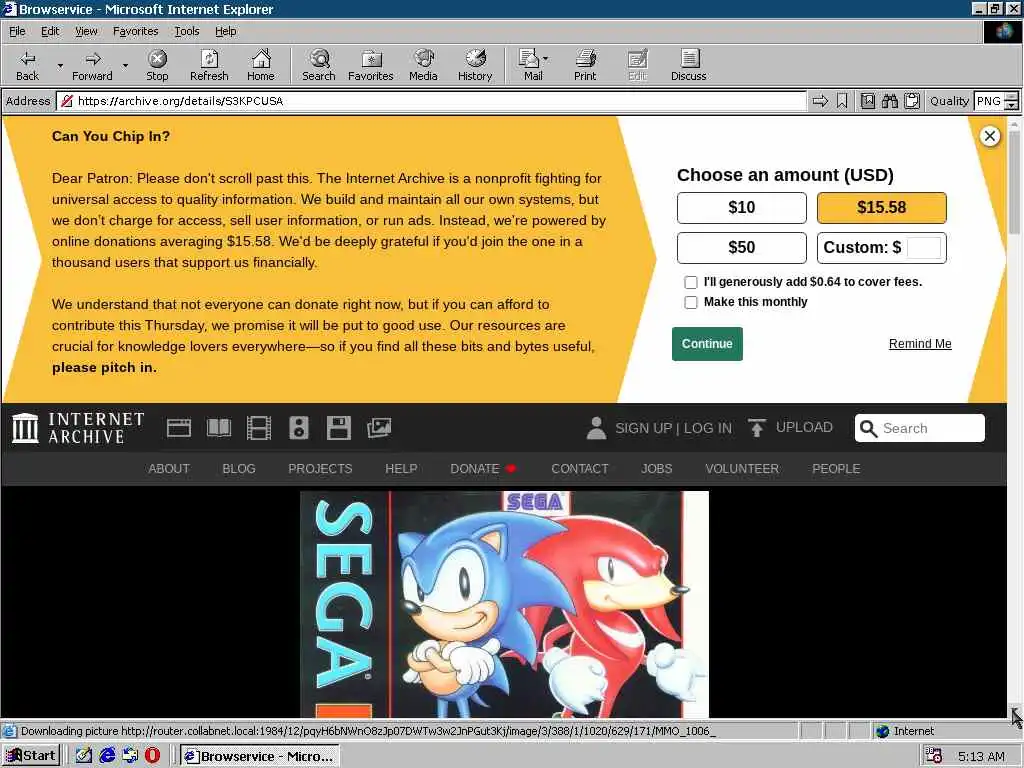
Task: Open the Media toolbar pane
Action: (423, 65)
